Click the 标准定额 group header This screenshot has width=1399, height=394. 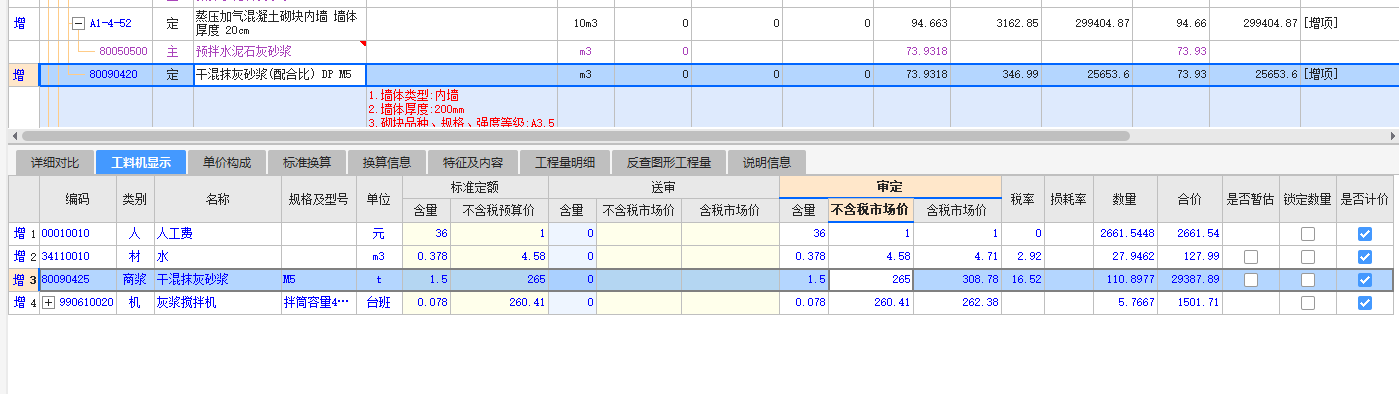475,187
